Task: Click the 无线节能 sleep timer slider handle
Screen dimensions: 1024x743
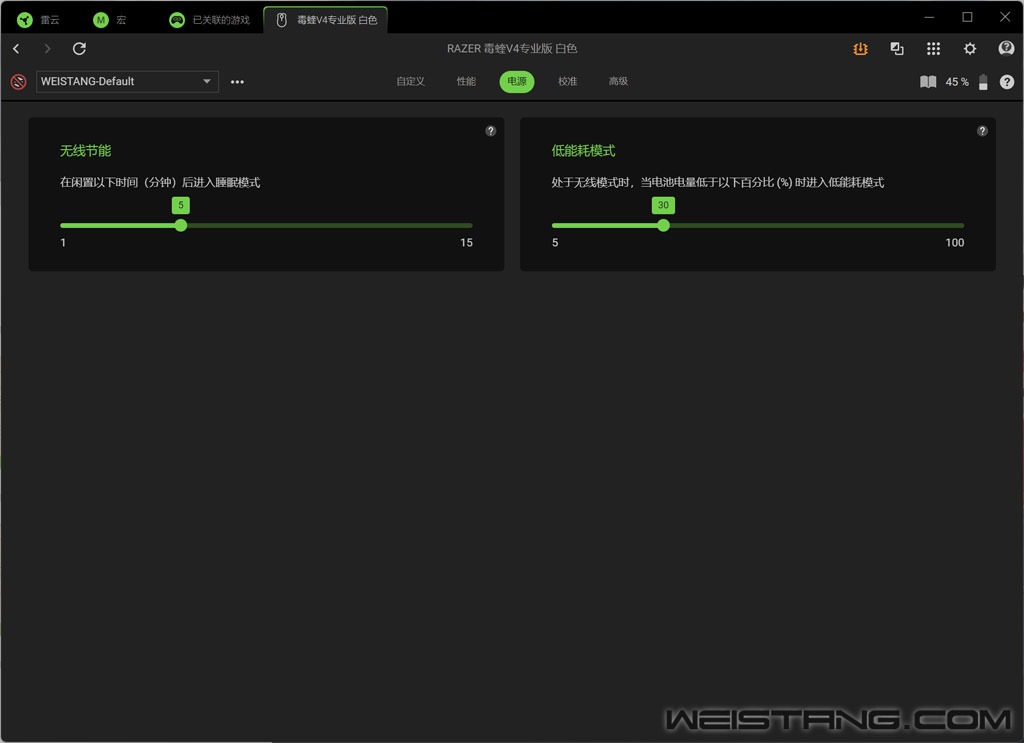Action: (181, 225)
